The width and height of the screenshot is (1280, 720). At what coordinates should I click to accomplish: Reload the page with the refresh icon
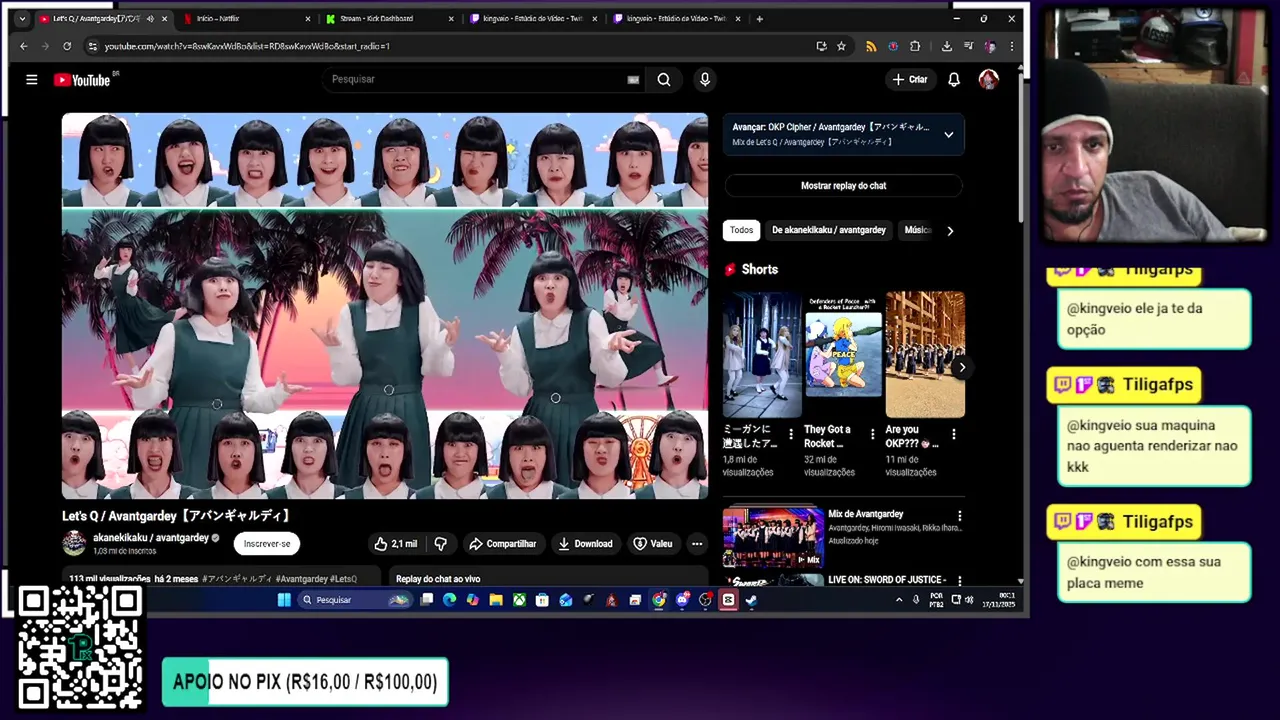point(67,46)
